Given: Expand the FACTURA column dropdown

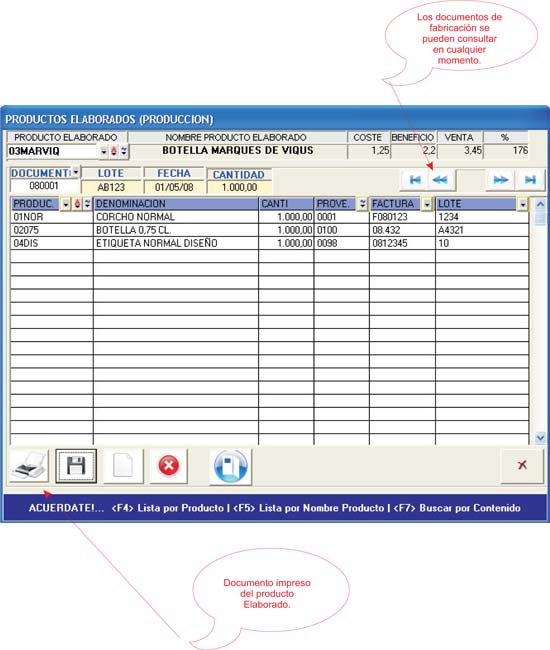Looking at the screenshot, I should pos(427,204).
